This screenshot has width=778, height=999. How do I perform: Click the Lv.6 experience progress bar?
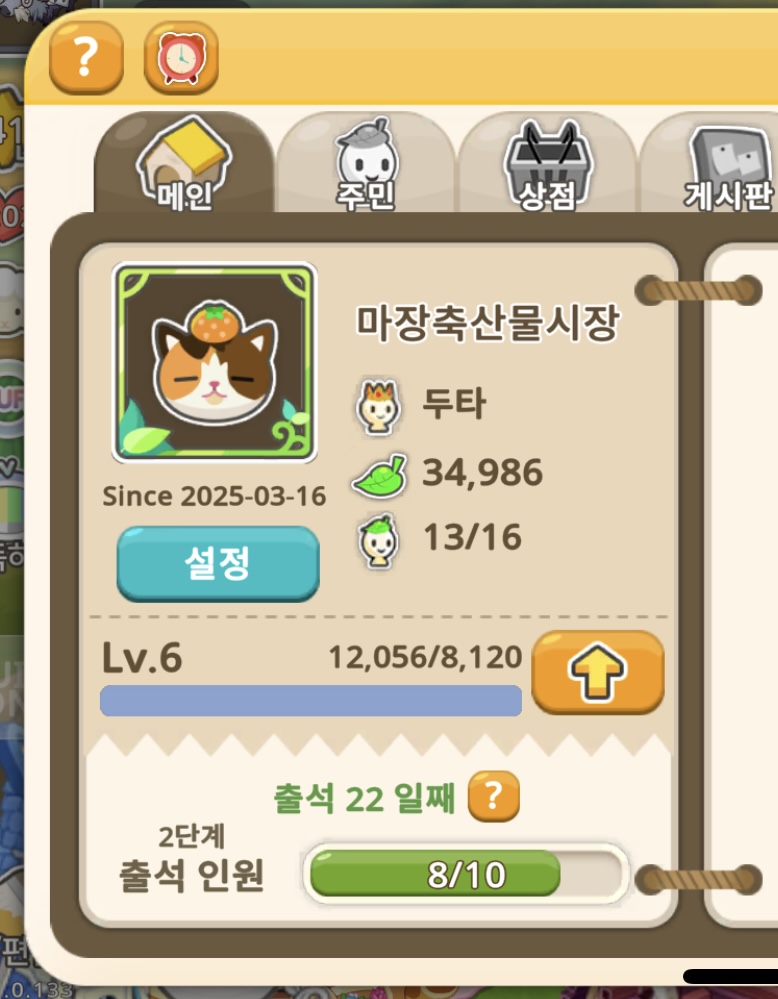[x=311, y=700]
